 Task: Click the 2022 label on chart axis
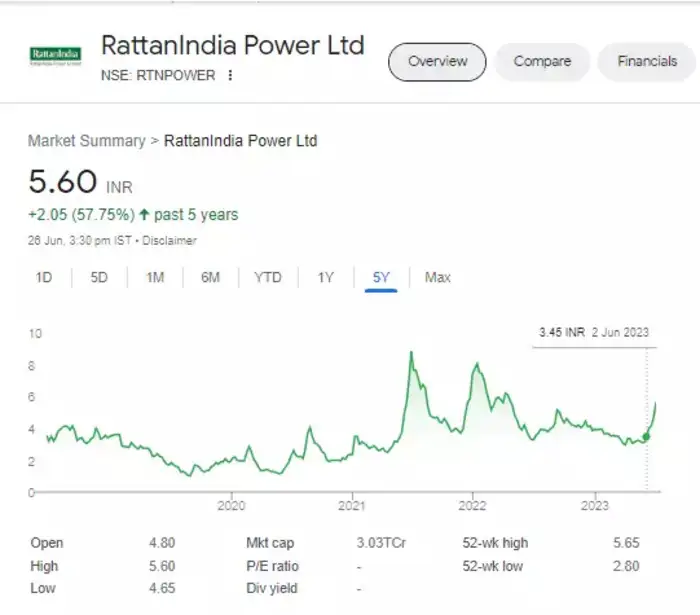pyautogui.click(x=472, y=505)
